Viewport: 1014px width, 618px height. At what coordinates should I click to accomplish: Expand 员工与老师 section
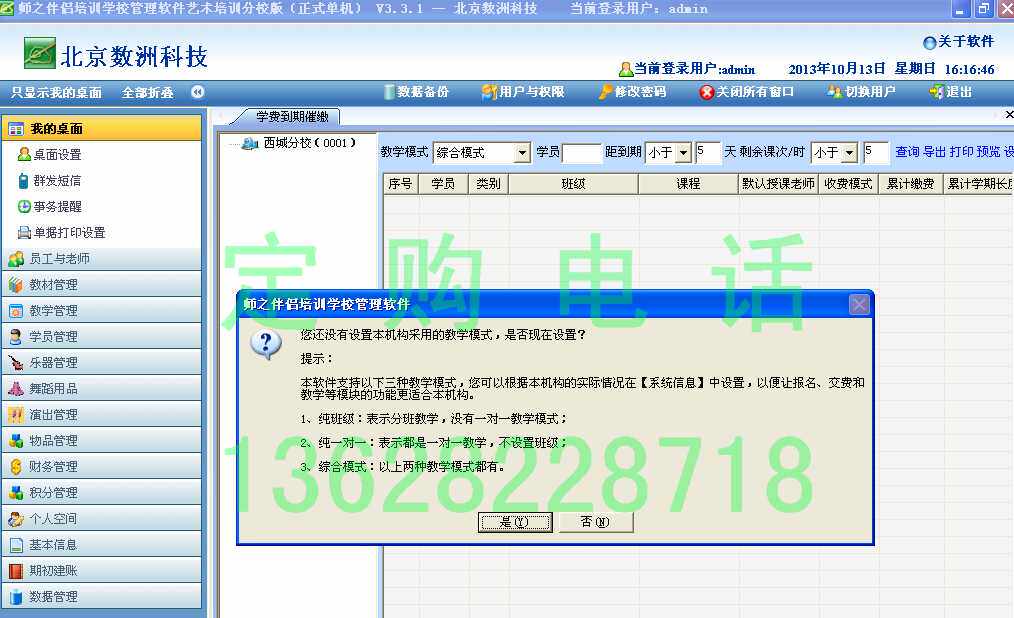tap(102, 259)
